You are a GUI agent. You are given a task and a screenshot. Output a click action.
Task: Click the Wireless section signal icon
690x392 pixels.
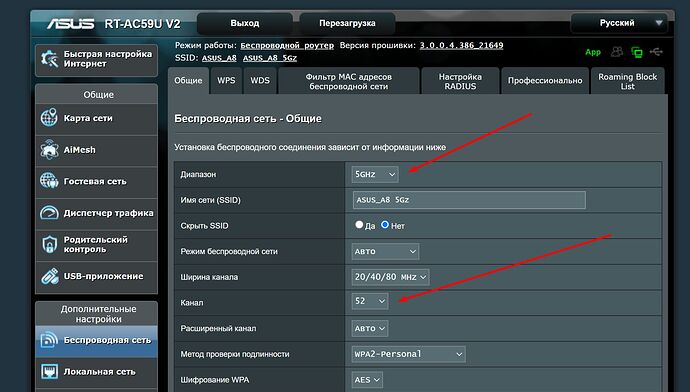[x=49, y=340]
